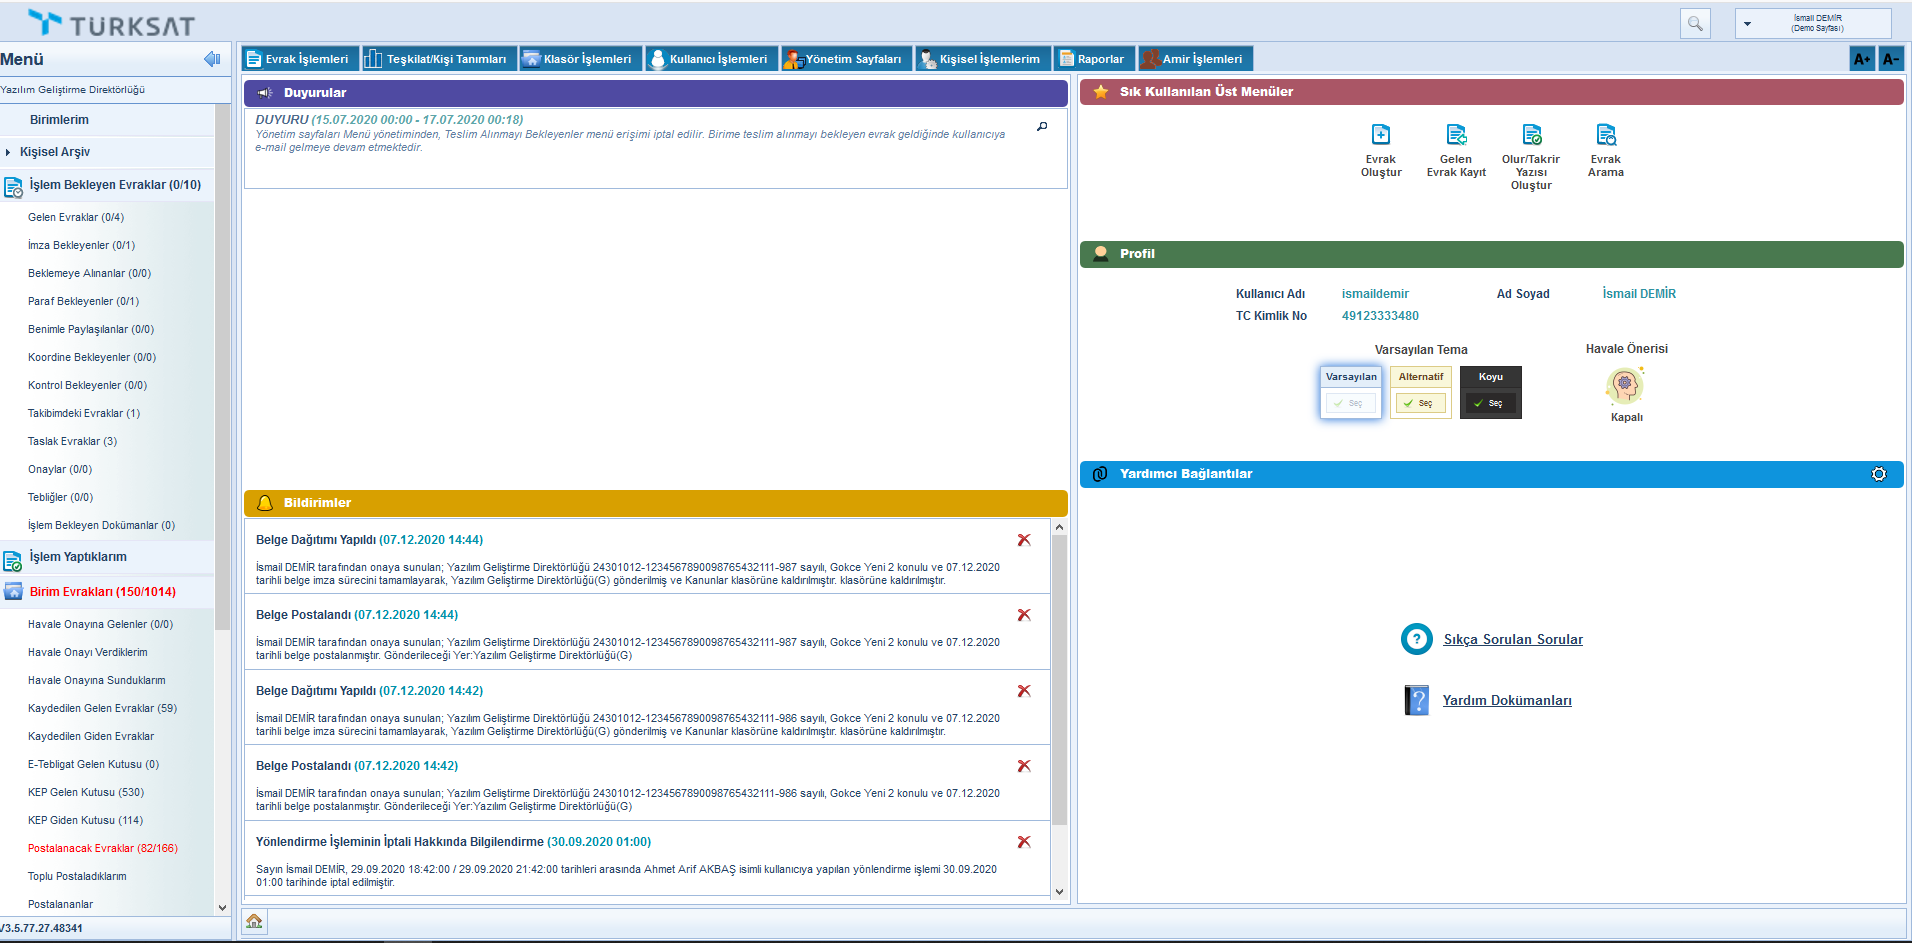Select the Alternatif theme option
Screen dimensions: 1912x943
pos(1420,403)
